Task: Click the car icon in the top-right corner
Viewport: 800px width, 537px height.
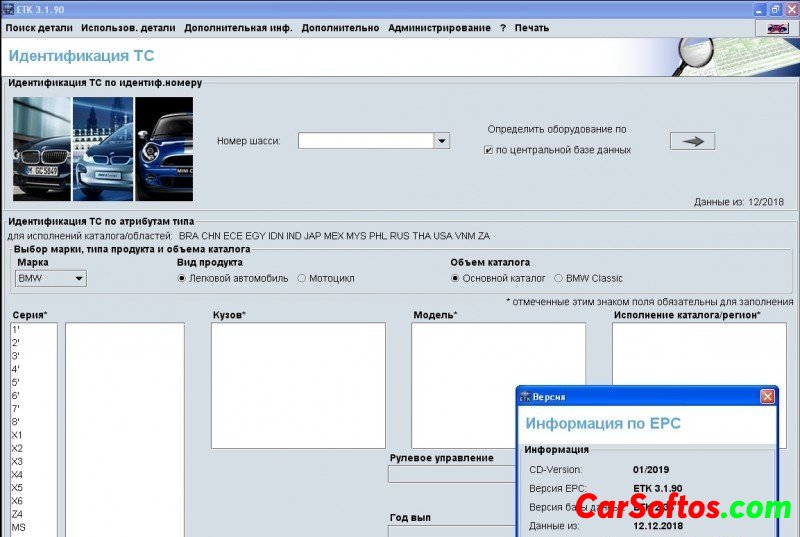Action: point(777,28)
